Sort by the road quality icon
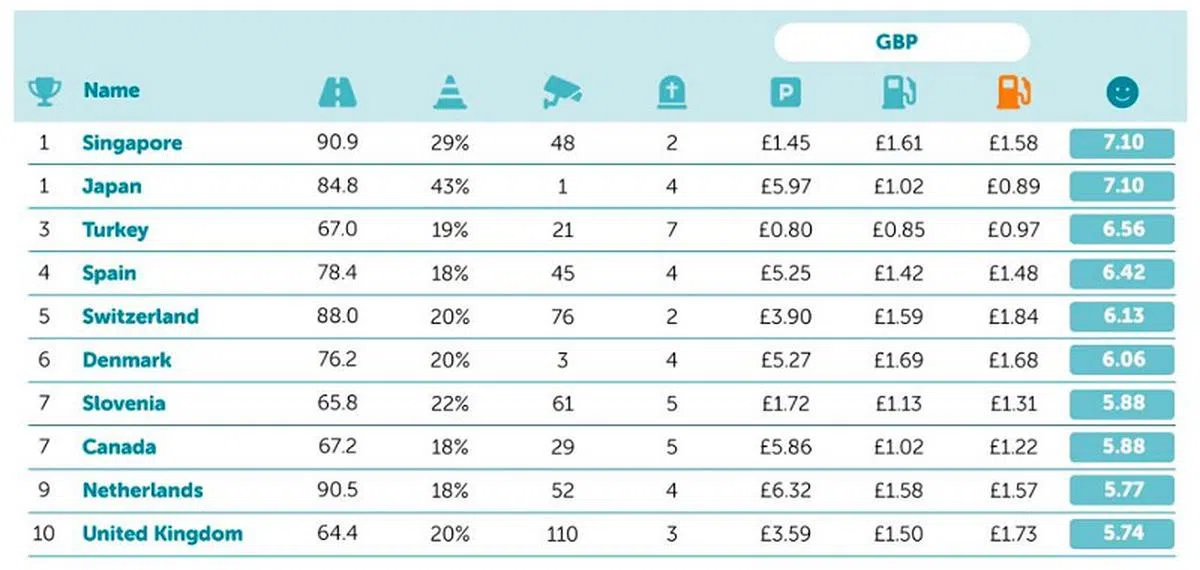 pos(337,92)
